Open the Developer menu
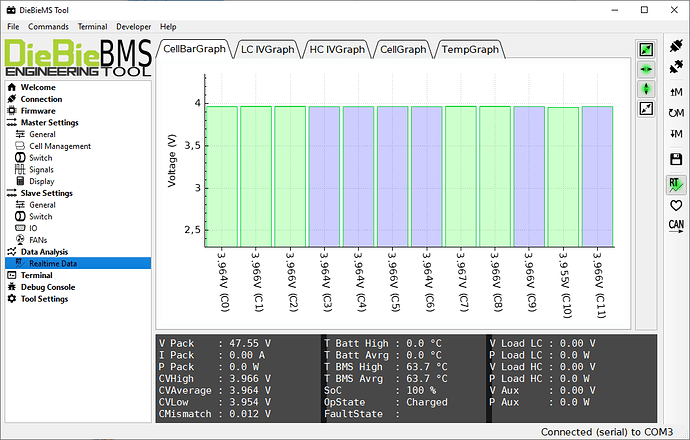The width and height of the screenshot is (690, 440). pyautogui.click(x=133, y=27)
